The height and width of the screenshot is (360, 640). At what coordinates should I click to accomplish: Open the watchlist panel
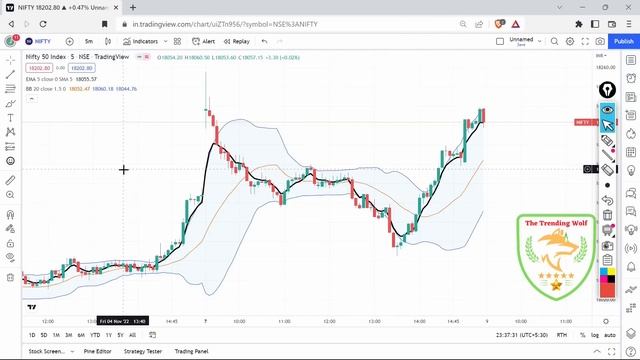point(631,60)
